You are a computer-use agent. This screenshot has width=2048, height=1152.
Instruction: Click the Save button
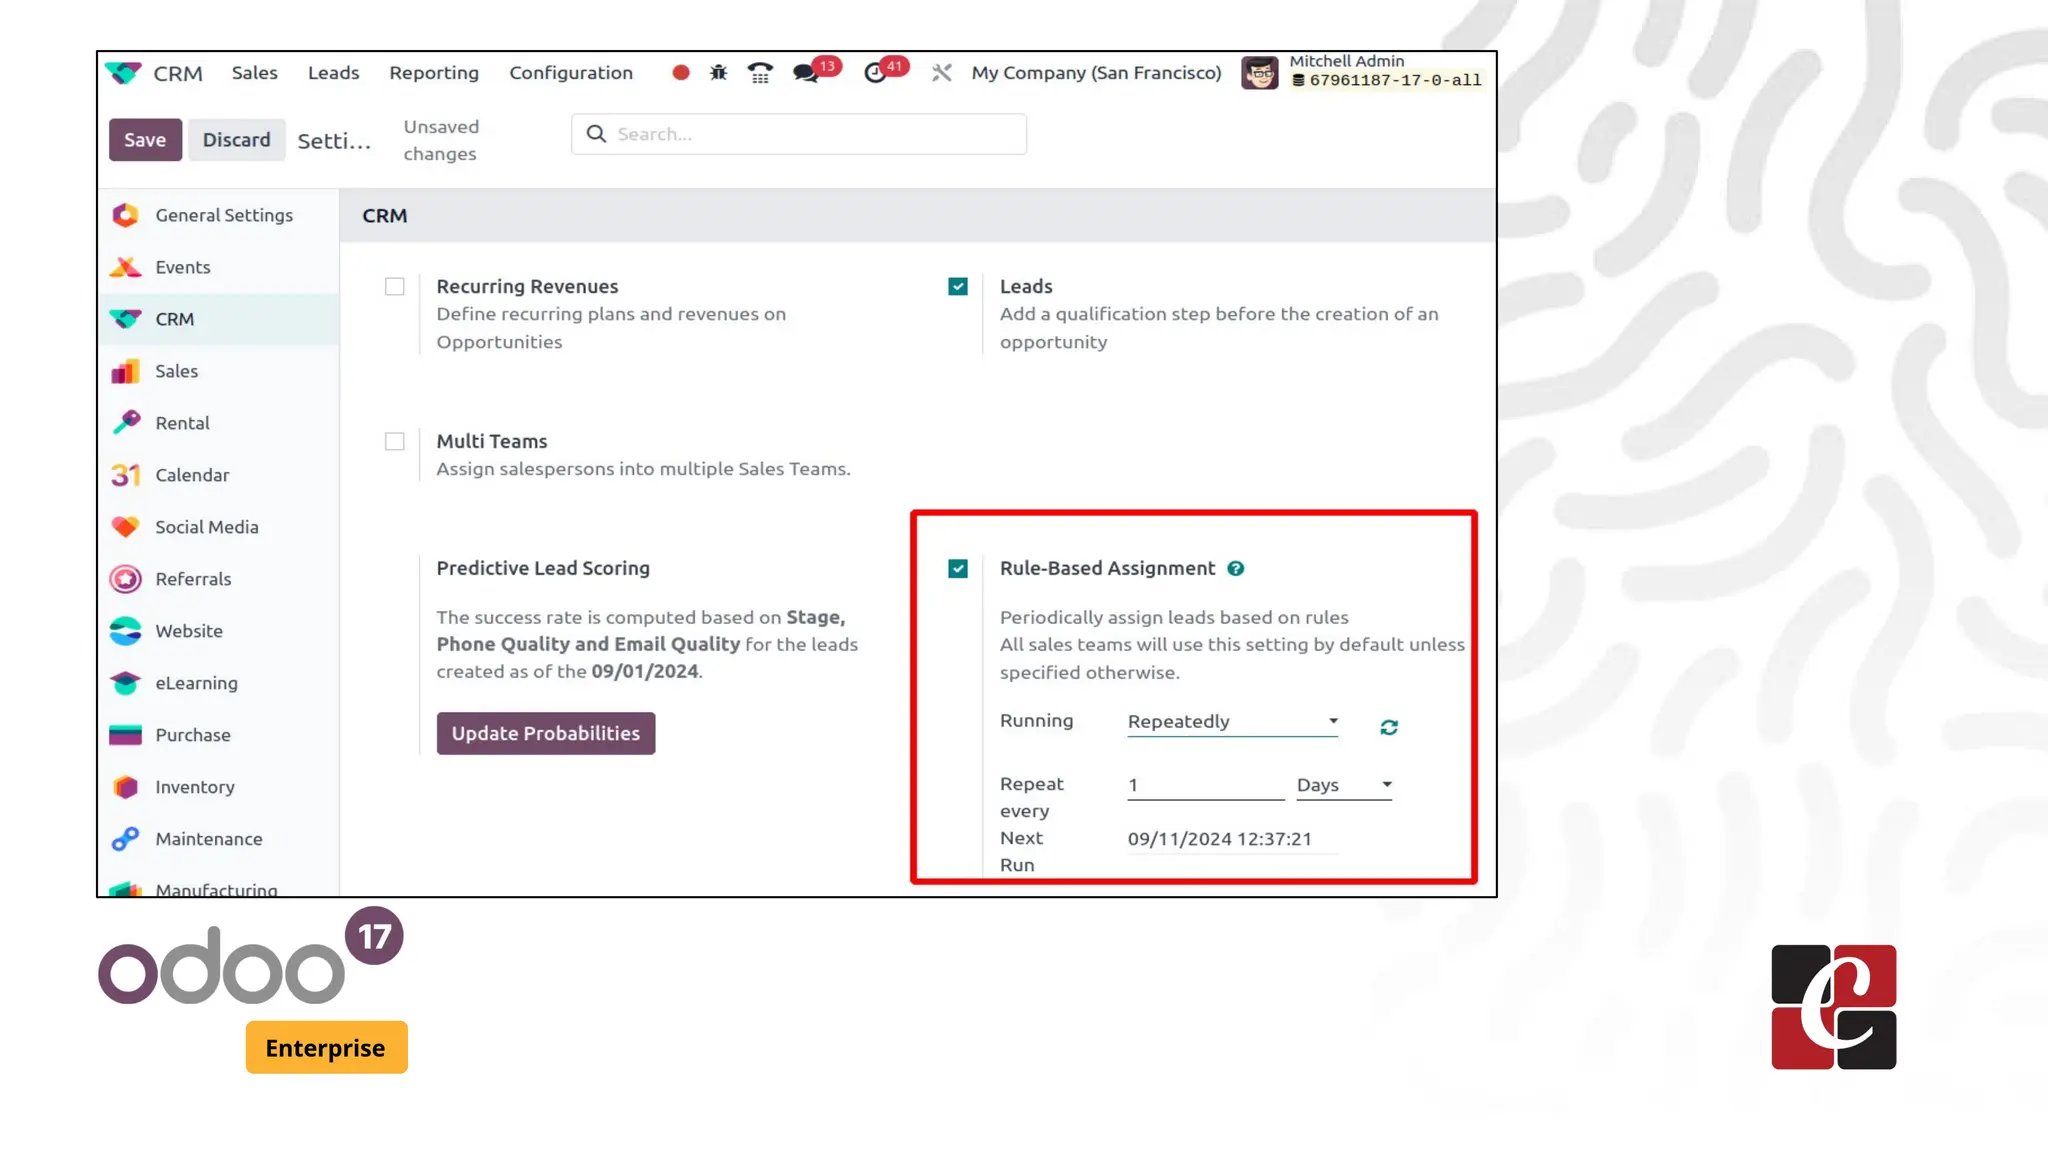(145, 140)
